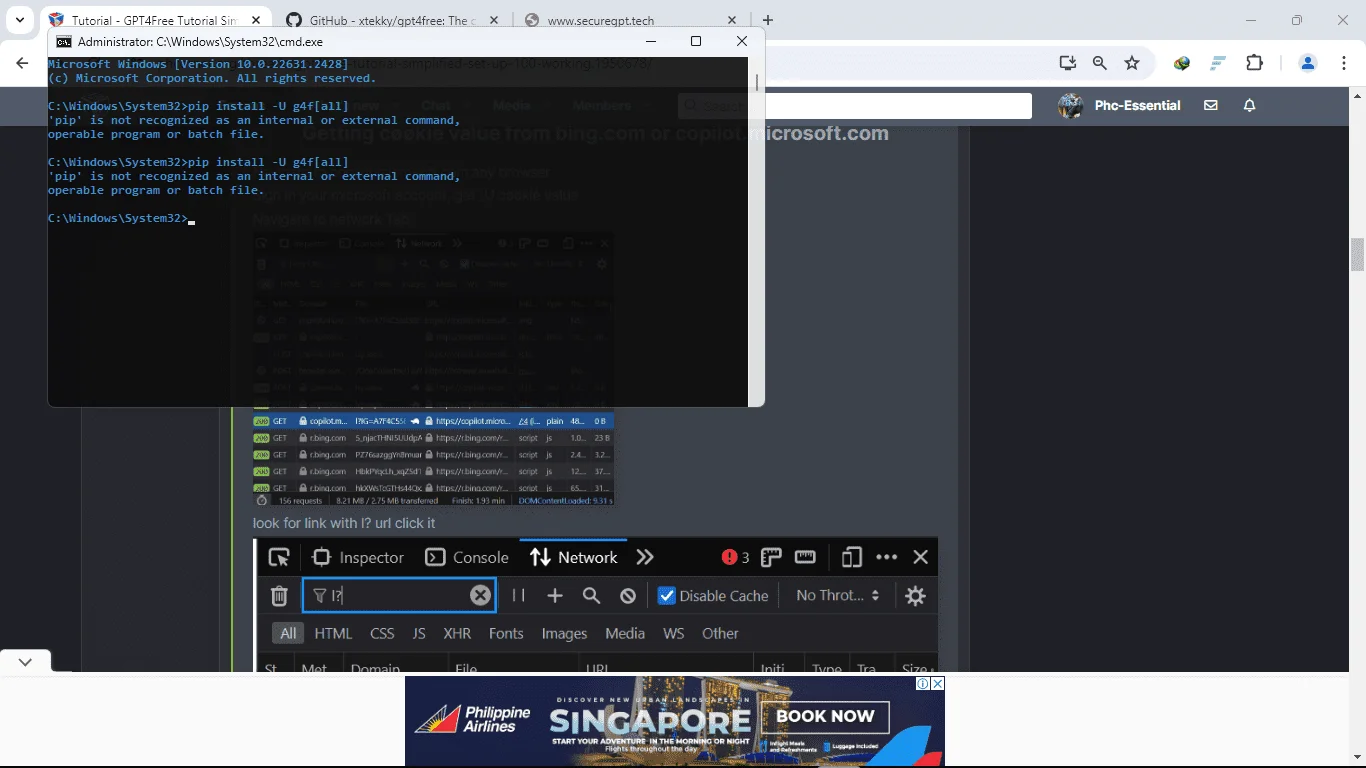Viewport: 1366px width, 768px height.
Task: Select the All request filter
Action: [288, 633]
